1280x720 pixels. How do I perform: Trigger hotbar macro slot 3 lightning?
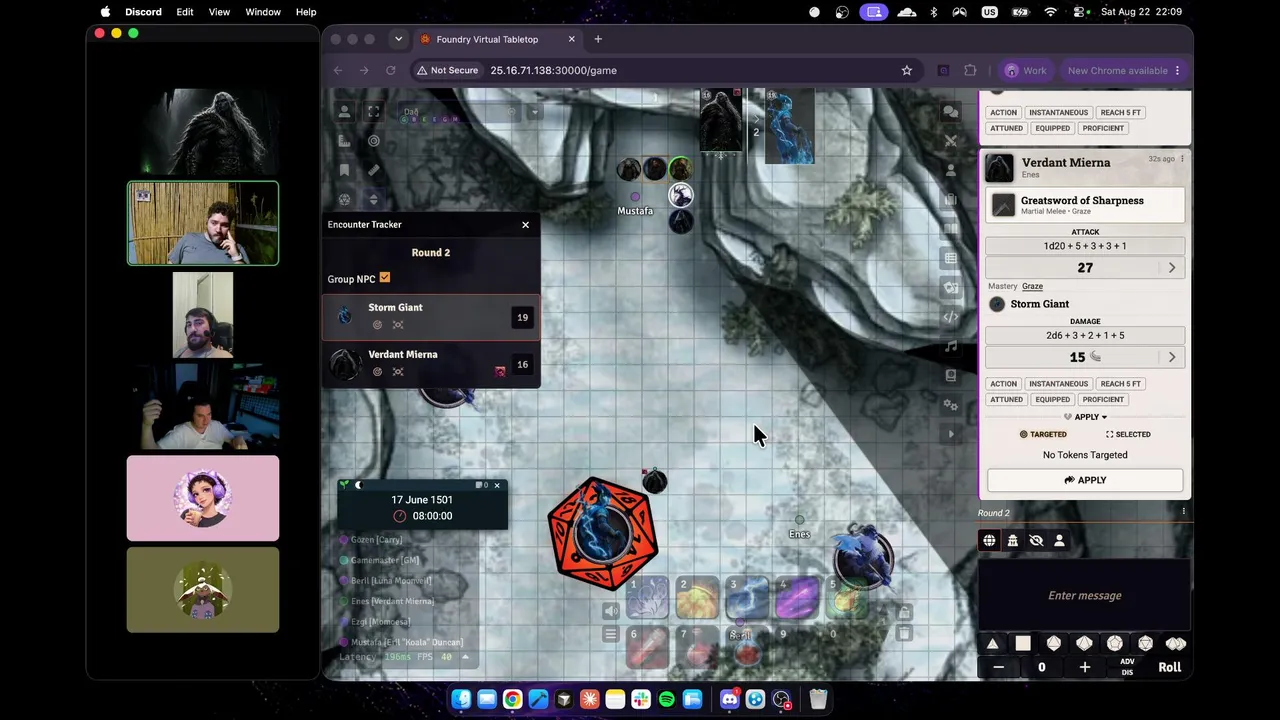coord(747,597)
